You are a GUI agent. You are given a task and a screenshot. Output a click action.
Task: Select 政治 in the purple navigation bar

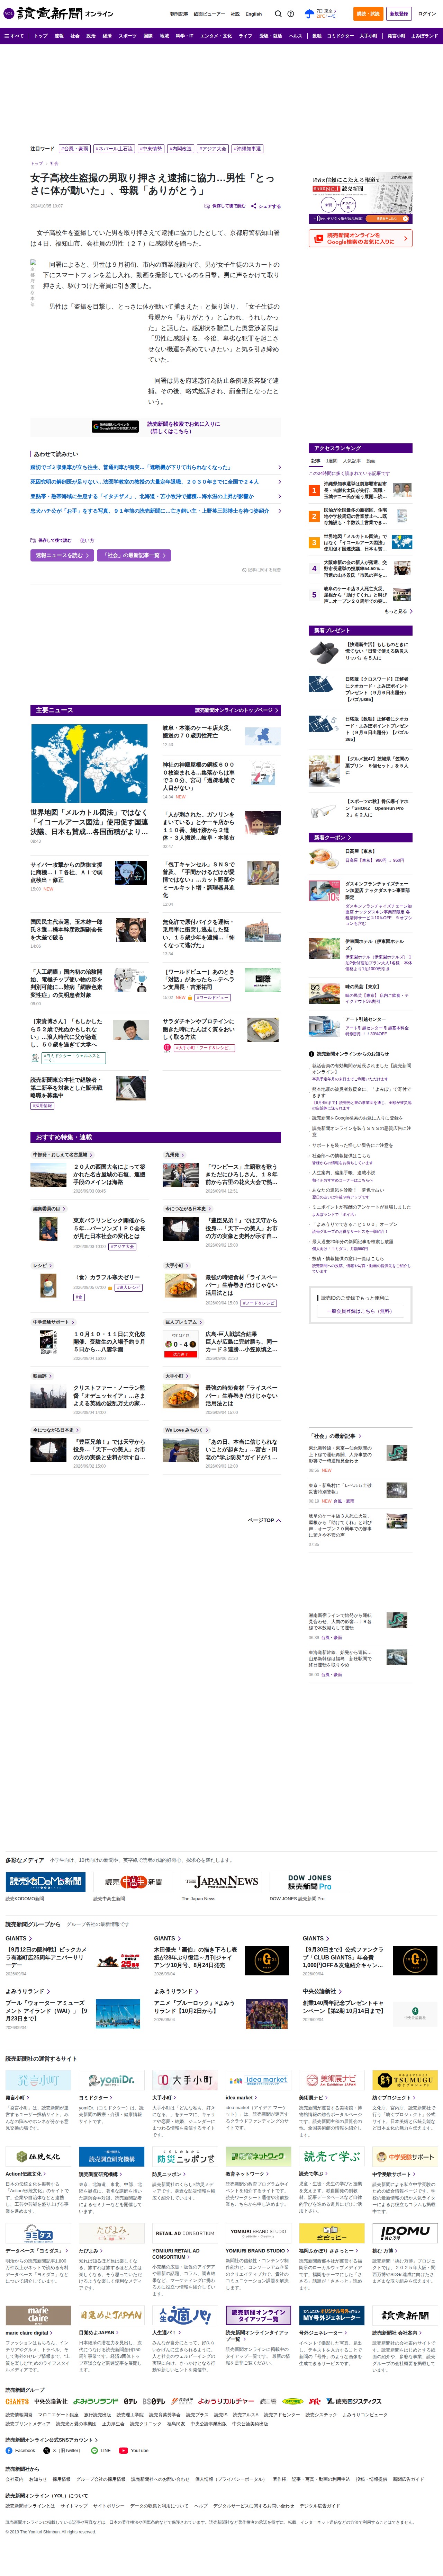91,36
